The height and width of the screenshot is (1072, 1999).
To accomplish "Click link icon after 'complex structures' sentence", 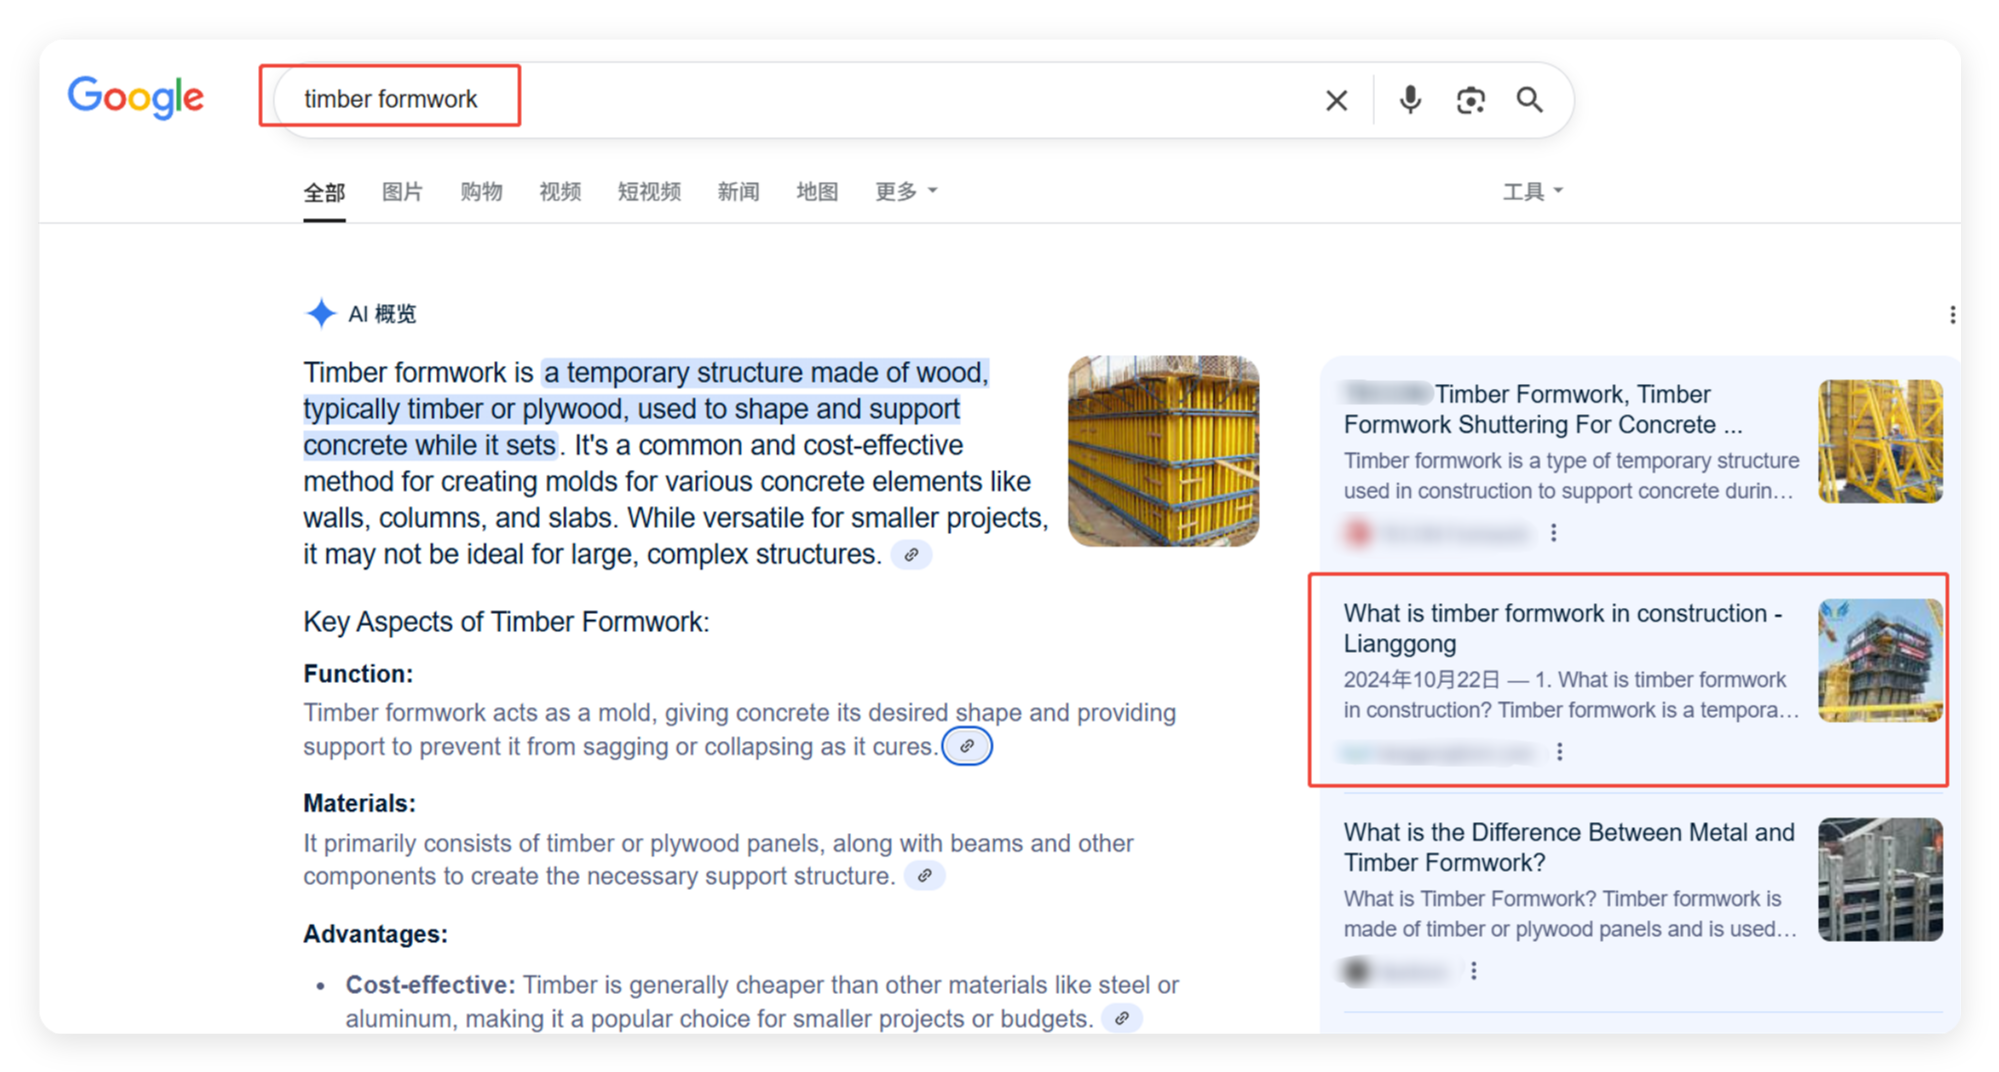I will (x=911, y=554).
